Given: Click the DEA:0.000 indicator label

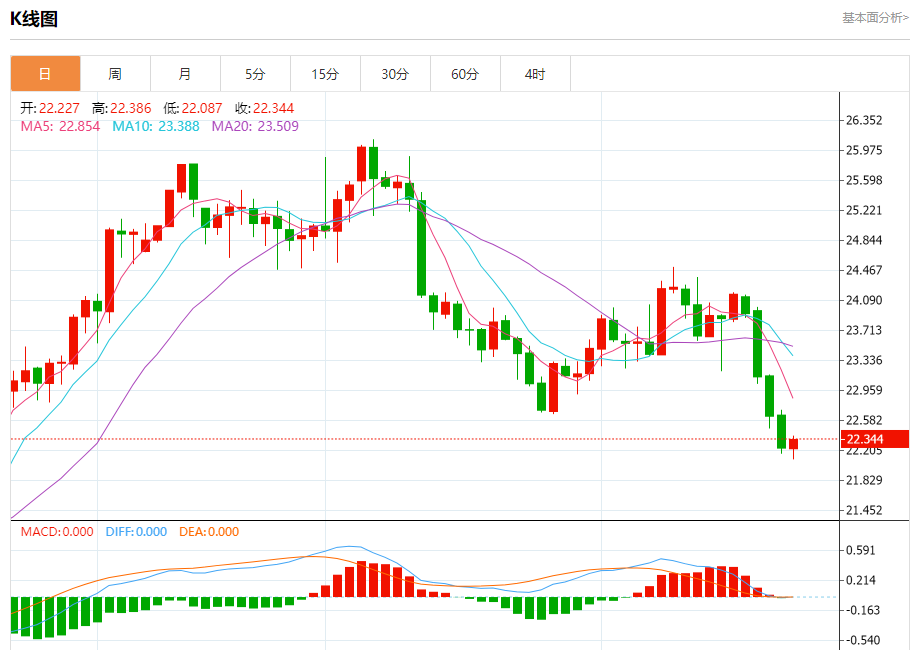Looking at the screenshot, I should [x=209, y=532].
